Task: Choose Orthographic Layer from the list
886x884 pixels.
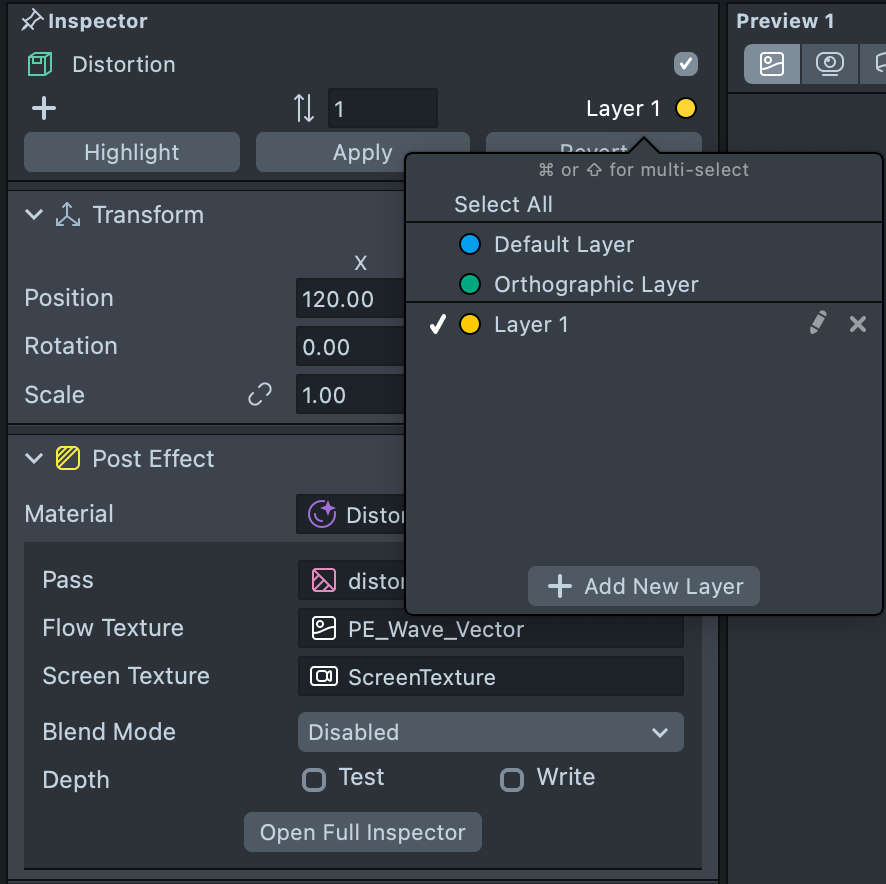Action: (596, 285)
